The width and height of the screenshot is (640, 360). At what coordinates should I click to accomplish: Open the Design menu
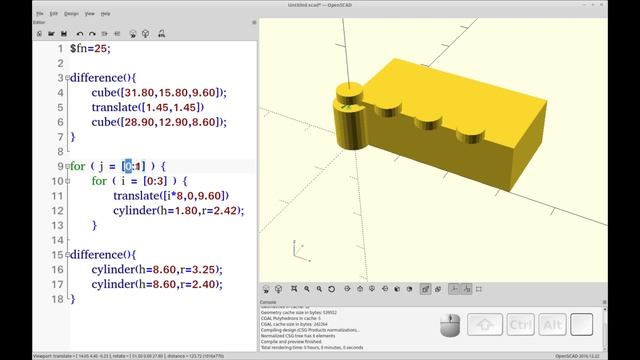point(71,13)
